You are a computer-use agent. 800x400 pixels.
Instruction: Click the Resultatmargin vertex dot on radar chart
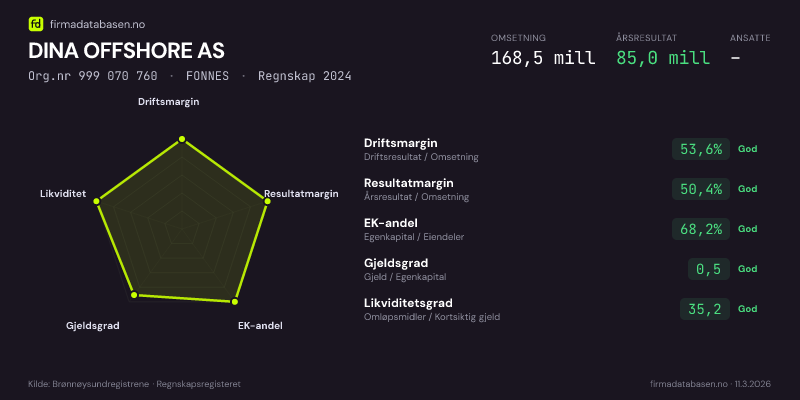267,202
